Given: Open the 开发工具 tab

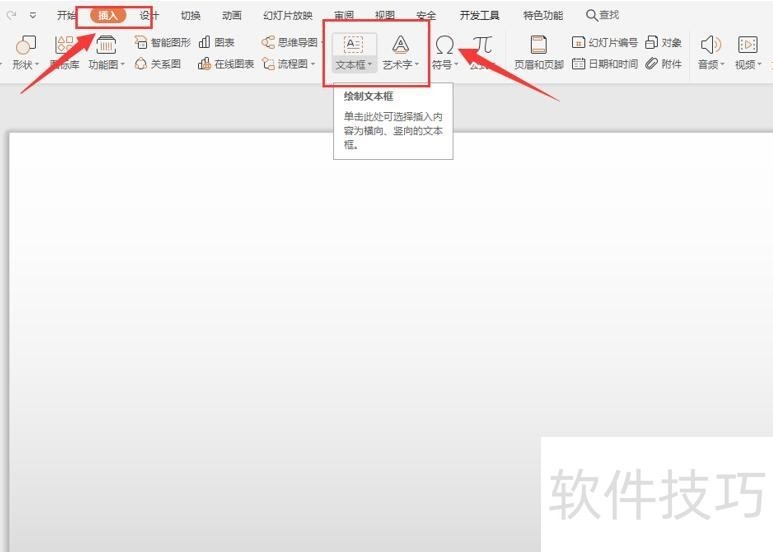Looking at the screenshot, I should 480,16.
